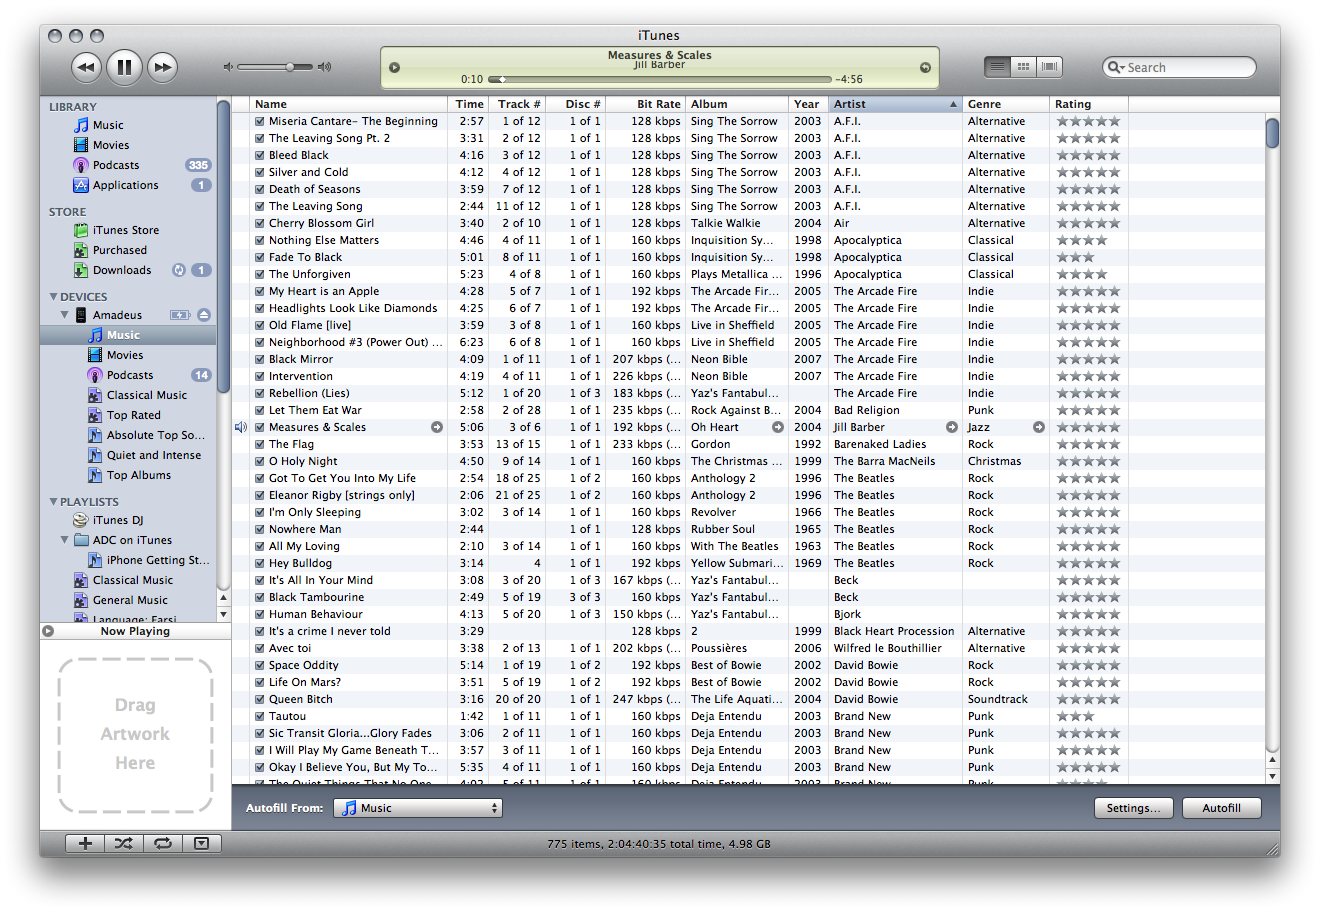The width and height of the screenshot is (1320, 912).
Task: Uncheck the Eleanor Rigby checkbox
Action: point(259,495)
